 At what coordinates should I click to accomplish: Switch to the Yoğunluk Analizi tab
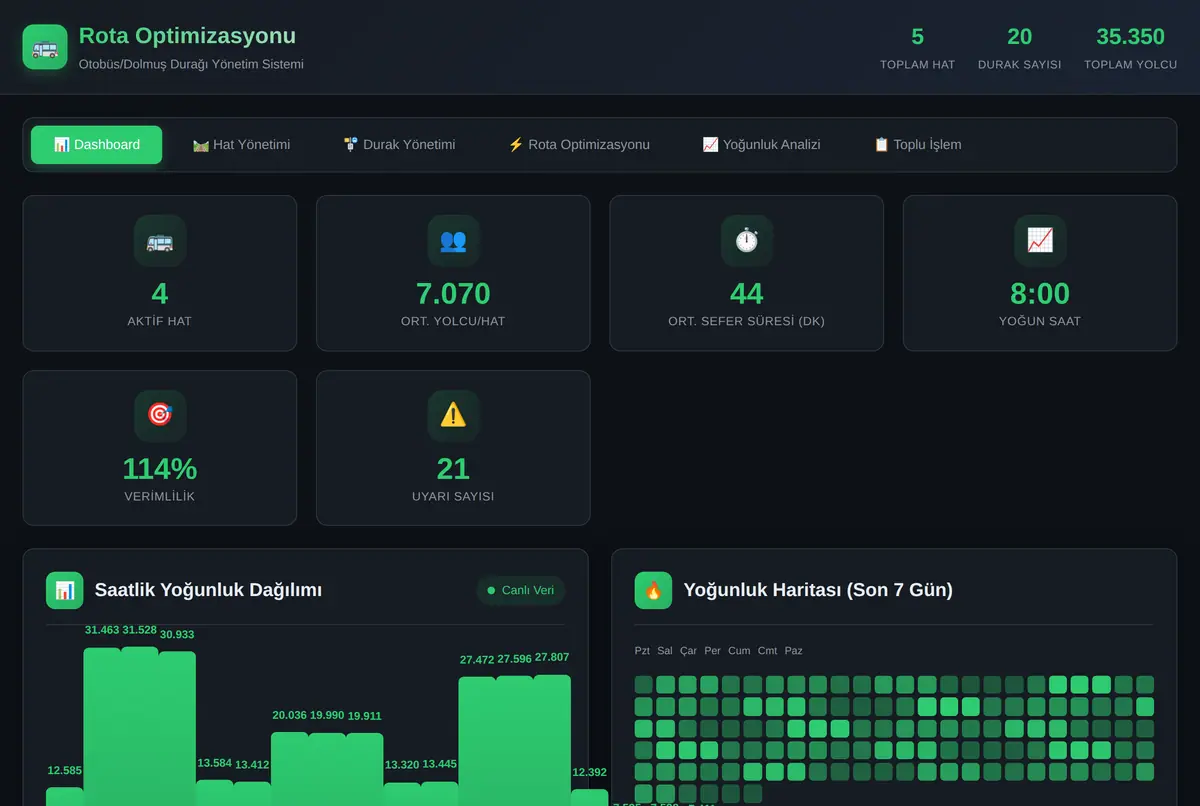(x=761, y=145)
